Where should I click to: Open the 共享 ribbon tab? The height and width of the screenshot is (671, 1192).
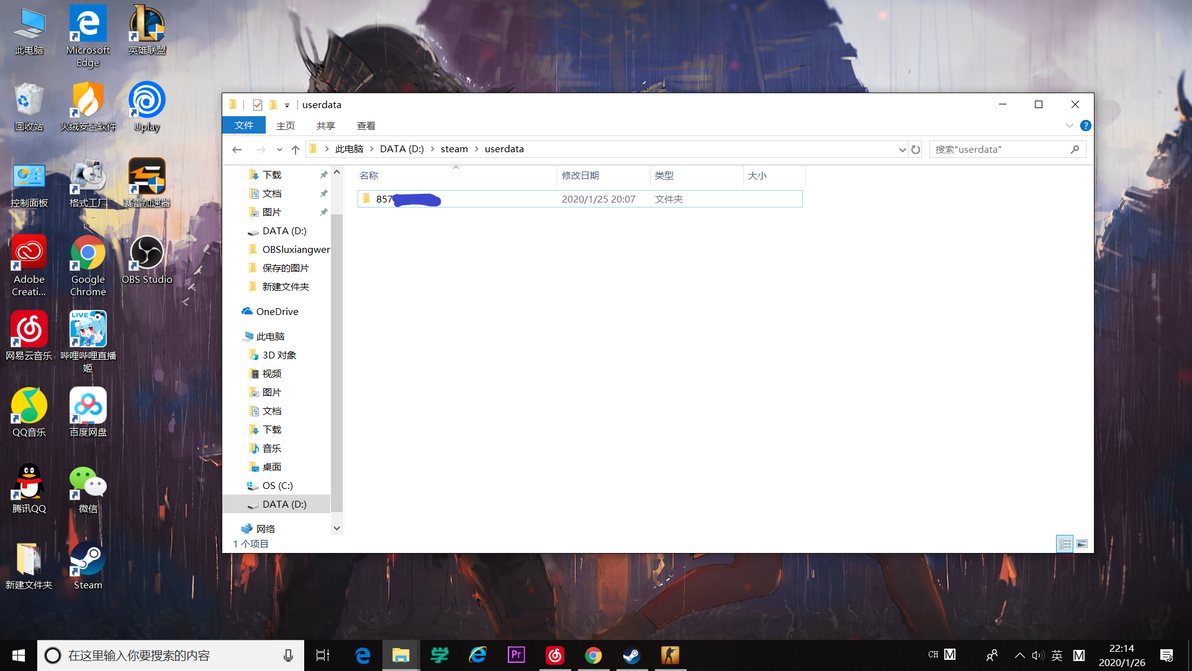pyautogui.click(x=325, y=125)
